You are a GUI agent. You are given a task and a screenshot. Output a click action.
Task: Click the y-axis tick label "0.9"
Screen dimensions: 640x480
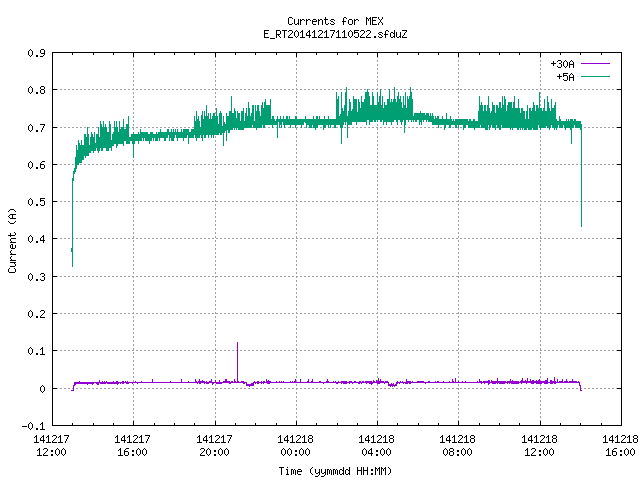point(36,53)
